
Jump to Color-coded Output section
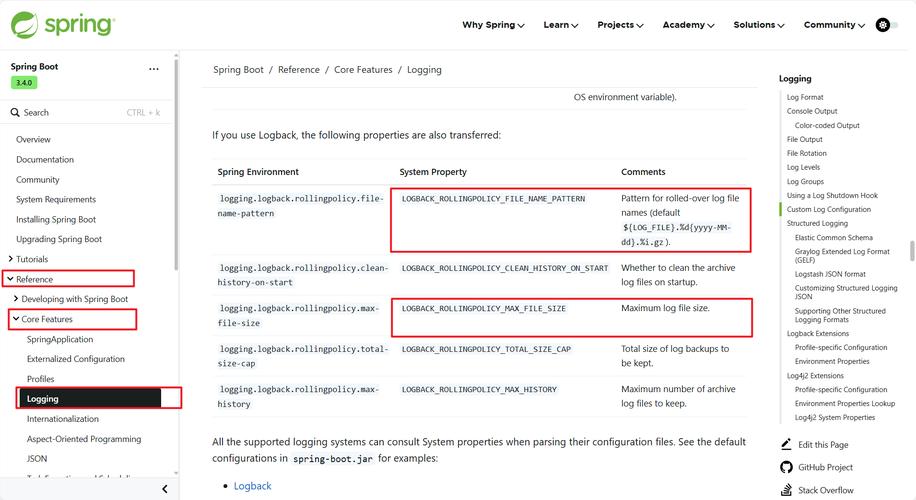827,125
